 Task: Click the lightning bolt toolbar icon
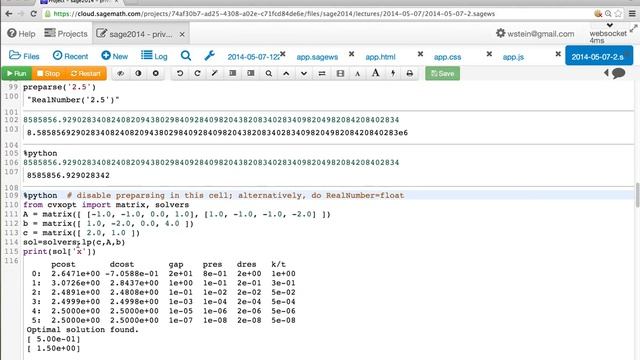click(393, 73)
